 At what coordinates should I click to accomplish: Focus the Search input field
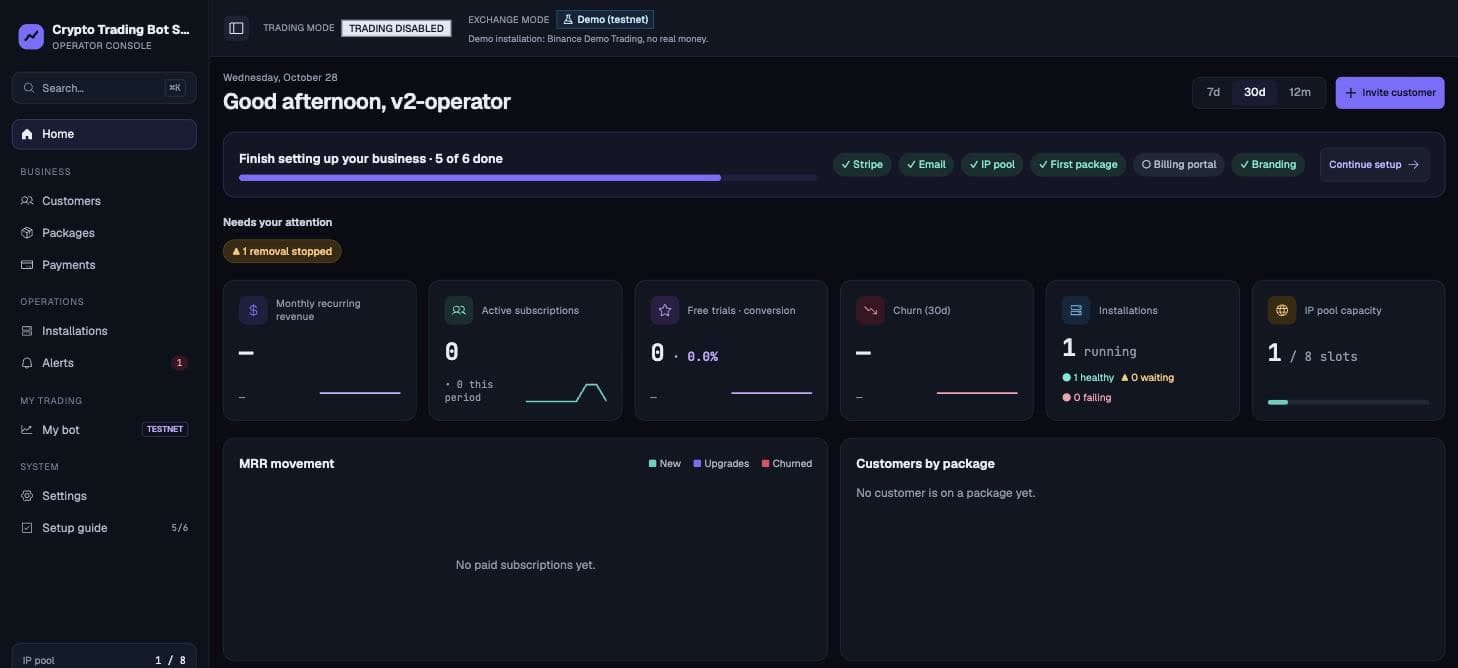(104, 88)
